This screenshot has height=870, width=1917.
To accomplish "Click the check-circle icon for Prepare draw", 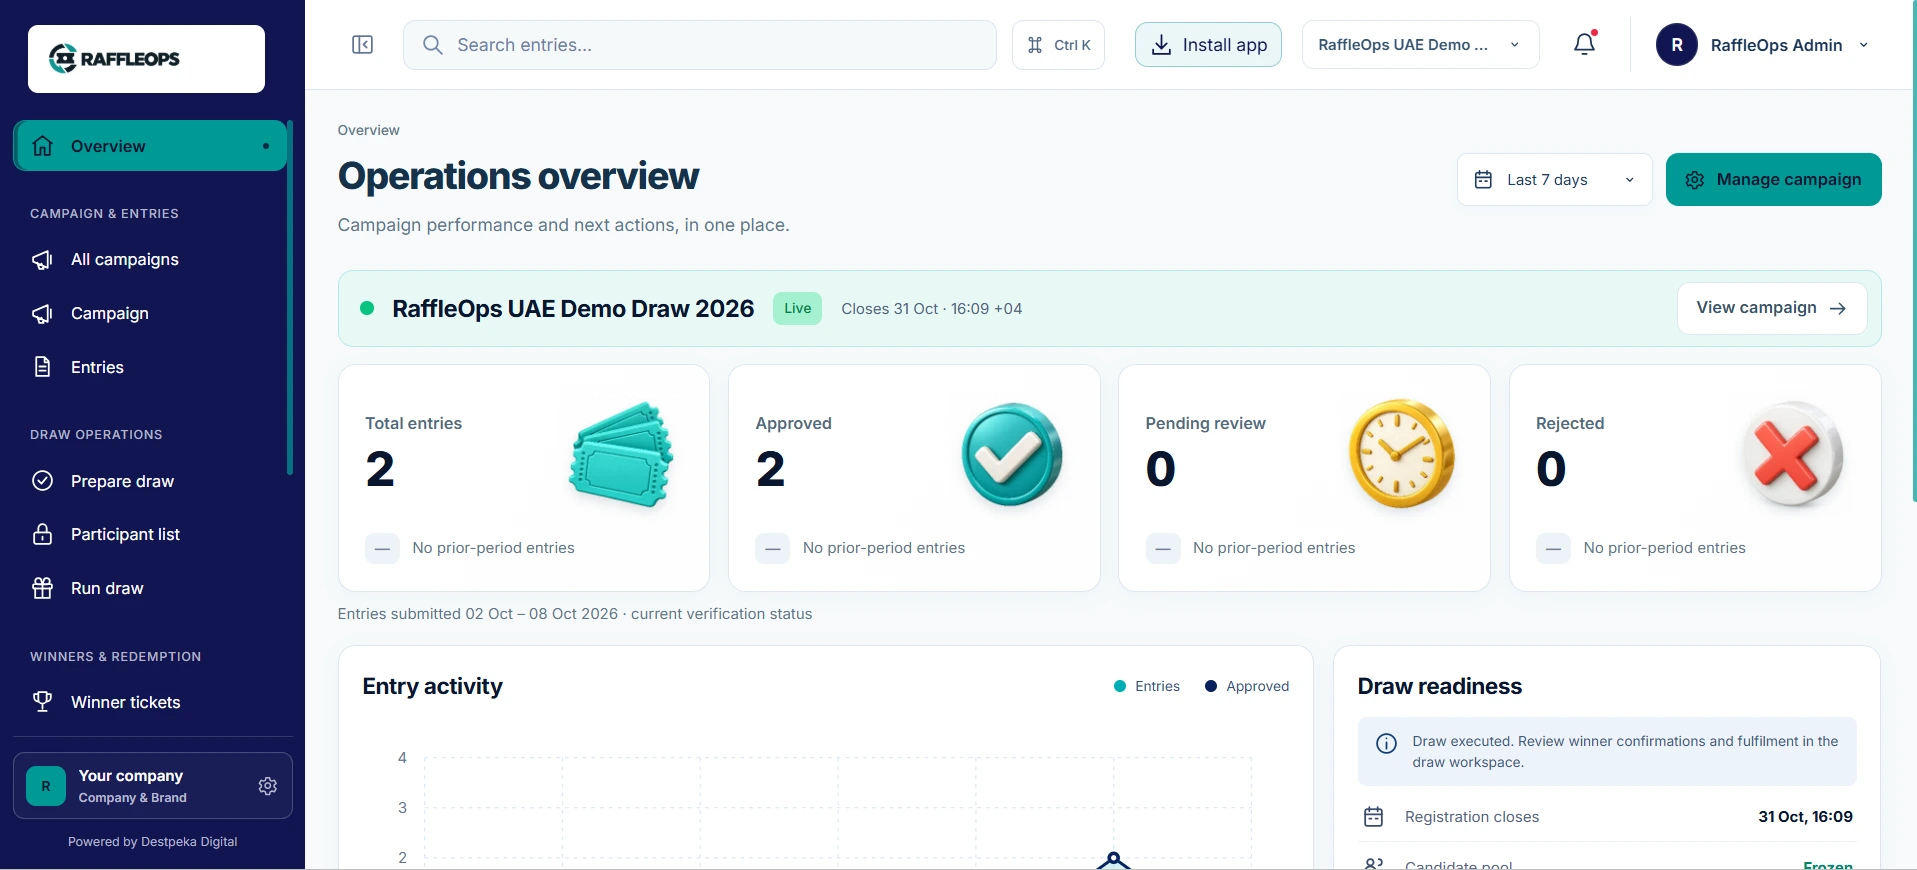I will click(42, 481).
